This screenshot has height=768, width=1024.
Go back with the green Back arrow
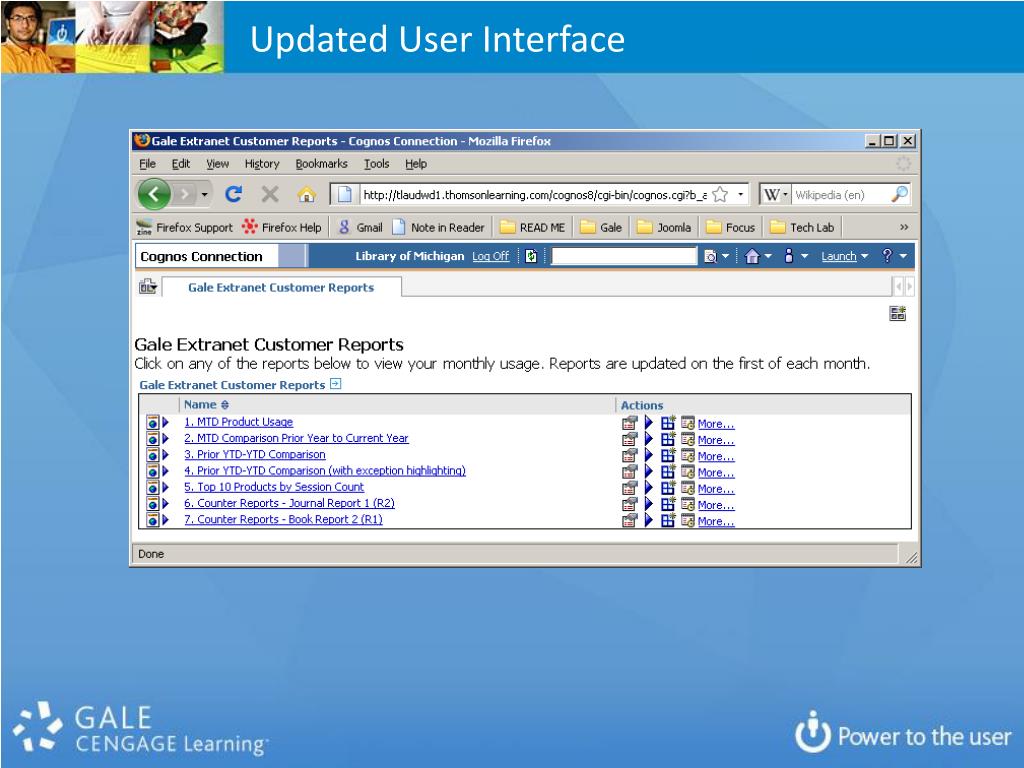pos(154,194)
